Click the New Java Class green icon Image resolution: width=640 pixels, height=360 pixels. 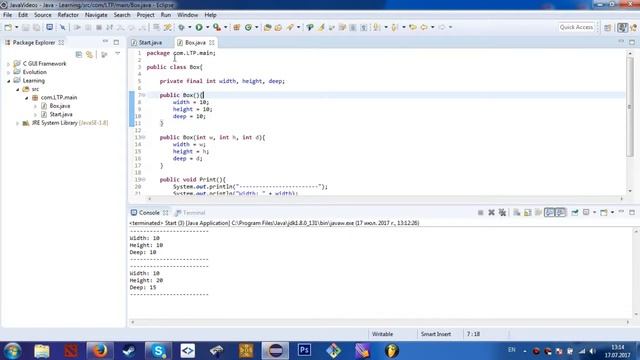click(x=248, y=27)
